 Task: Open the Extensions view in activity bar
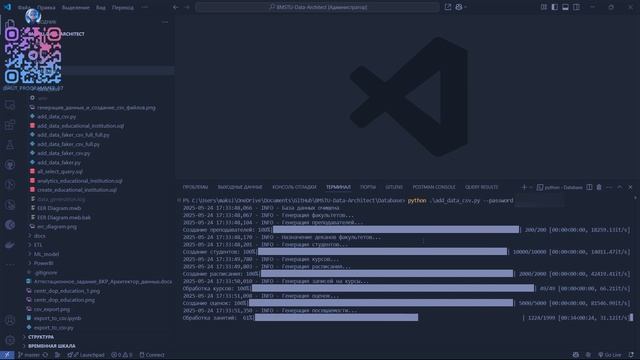[10, 125]
